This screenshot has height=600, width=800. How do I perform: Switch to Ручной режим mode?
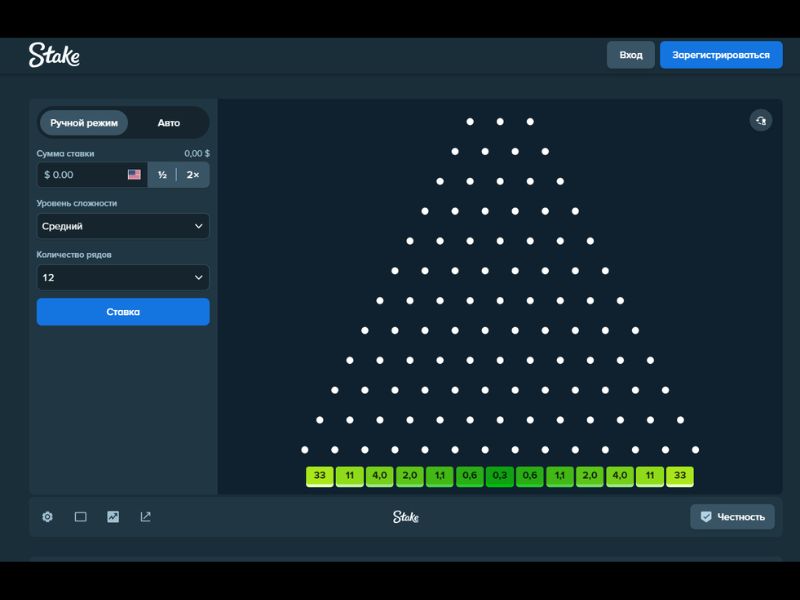pos(84,123)
